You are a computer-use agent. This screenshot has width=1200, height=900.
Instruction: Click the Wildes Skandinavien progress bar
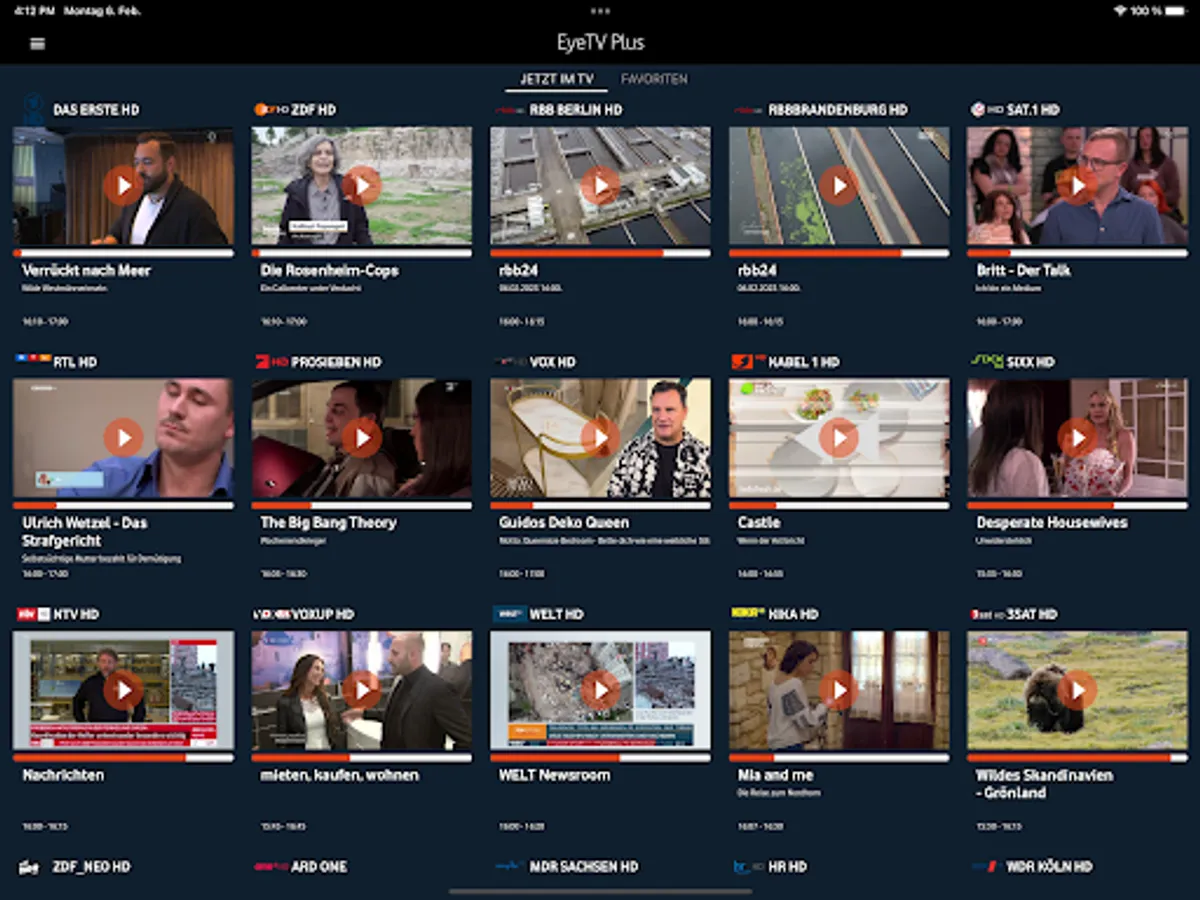click(1077, 758)
